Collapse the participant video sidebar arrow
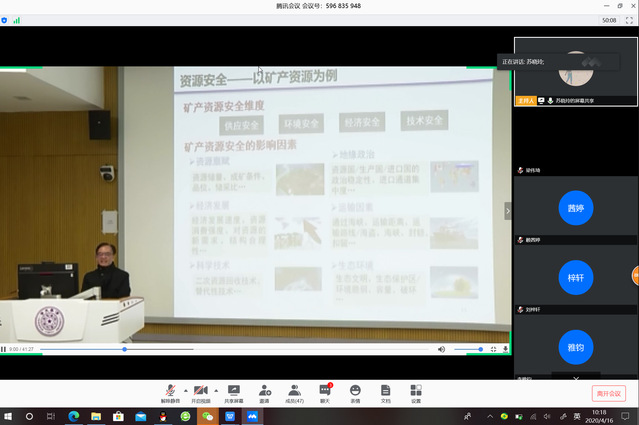 pyautogui.click(x=507, y=210)
